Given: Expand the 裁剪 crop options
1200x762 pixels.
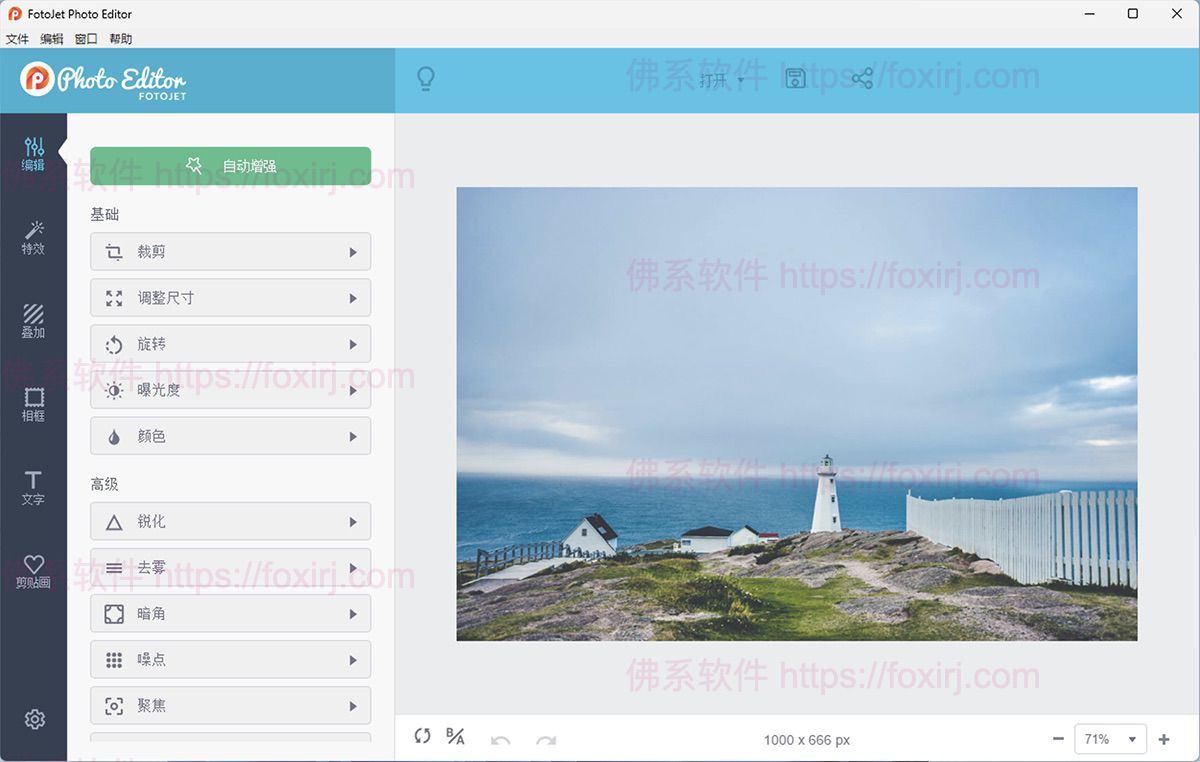Looking at the screenshot, I should coord(230,251).
